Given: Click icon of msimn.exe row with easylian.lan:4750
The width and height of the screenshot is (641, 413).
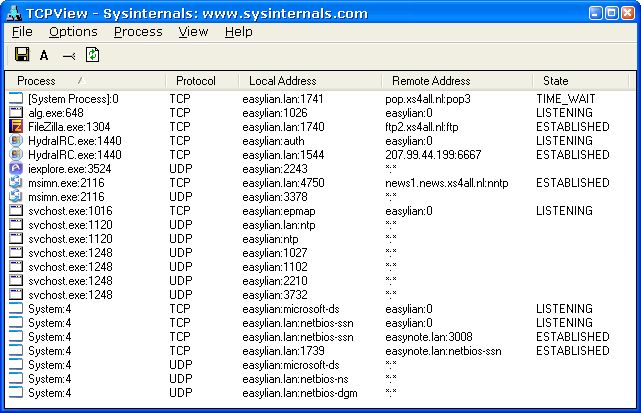Looking at the screenshot, I should 16,182.
